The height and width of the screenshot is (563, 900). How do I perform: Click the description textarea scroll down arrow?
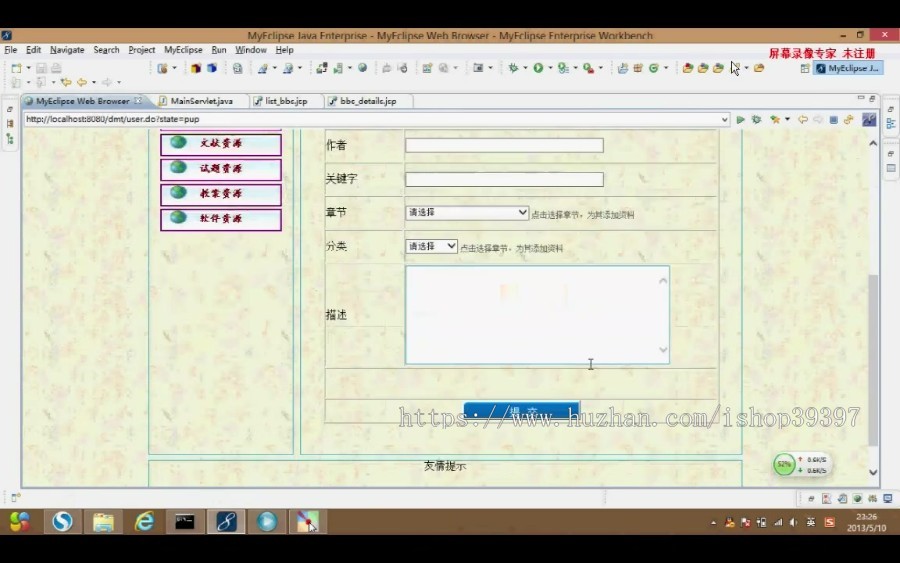point(663,350)
